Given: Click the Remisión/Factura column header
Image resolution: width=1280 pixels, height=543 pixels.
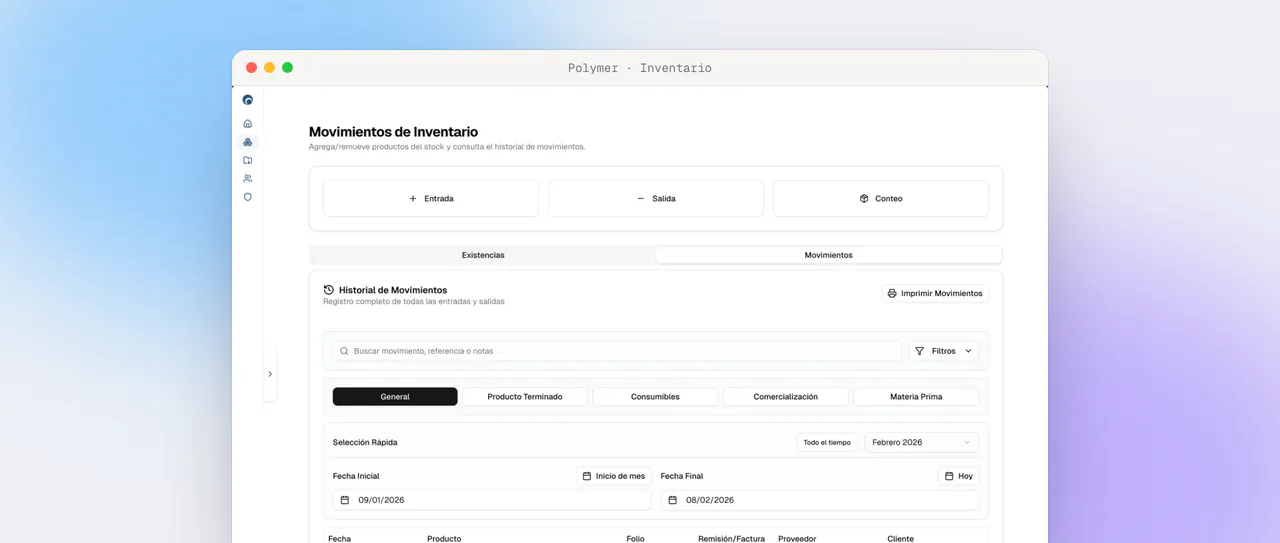Looking at the screenshot, I should click(731, 538).
